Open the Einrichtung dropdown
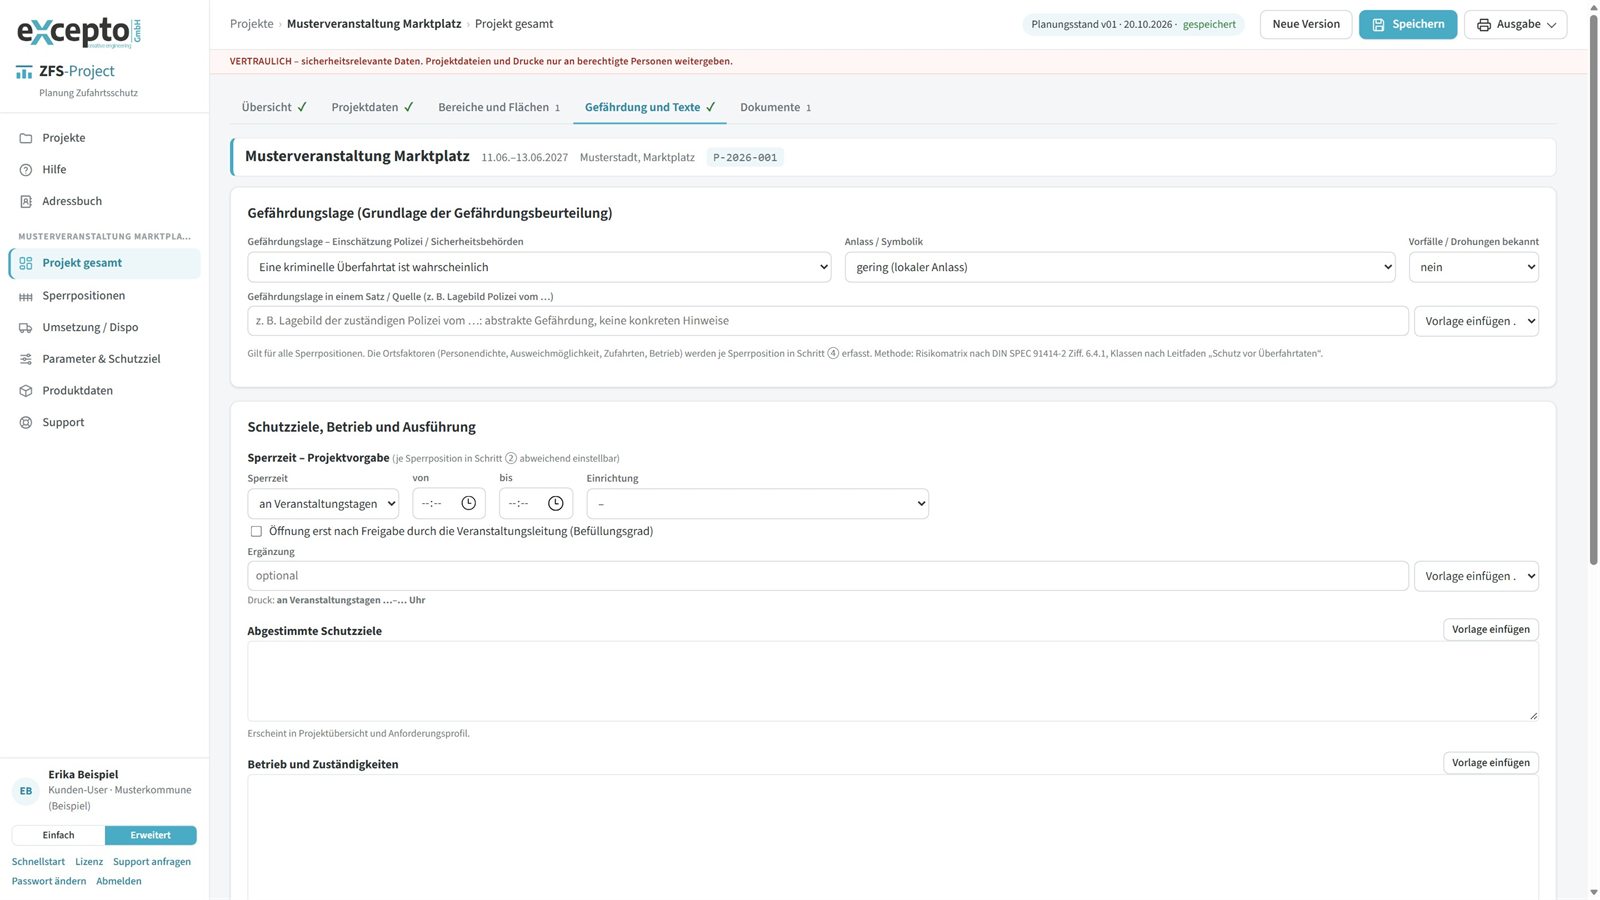 757,503
